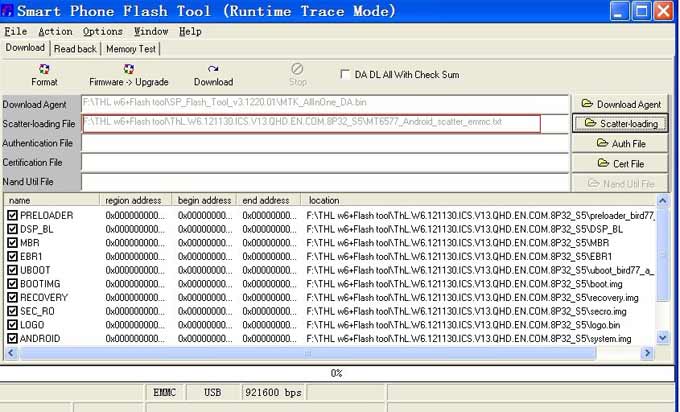Image resolution: width=680 pixels, height=412 pixels.
Task: Select the MBR row name
Action: pyautogui.click(x=29, y=243)
